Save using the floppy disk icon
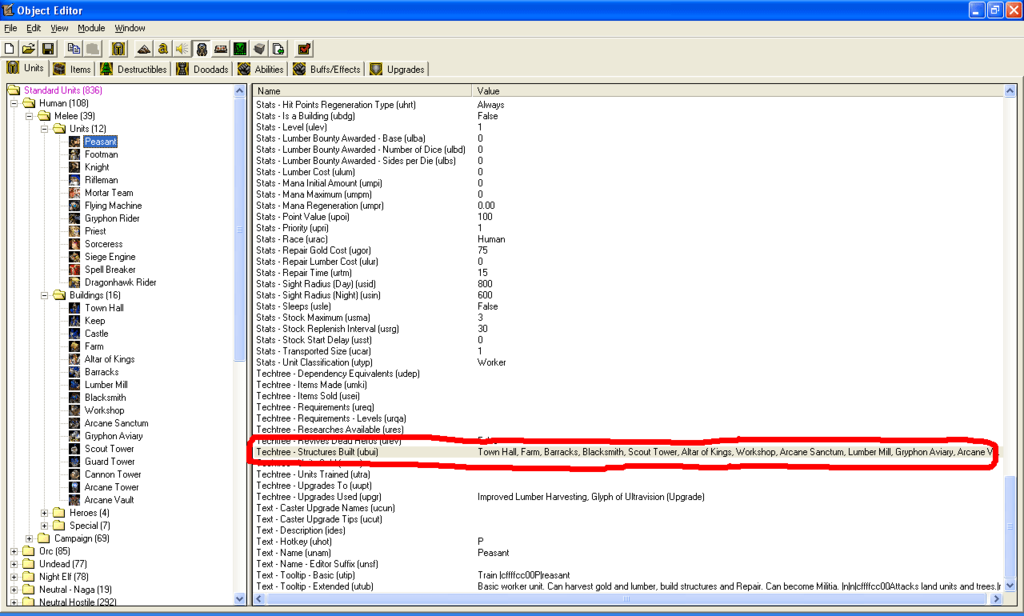Screen dimensions: 1024x616 coord(48,49)
